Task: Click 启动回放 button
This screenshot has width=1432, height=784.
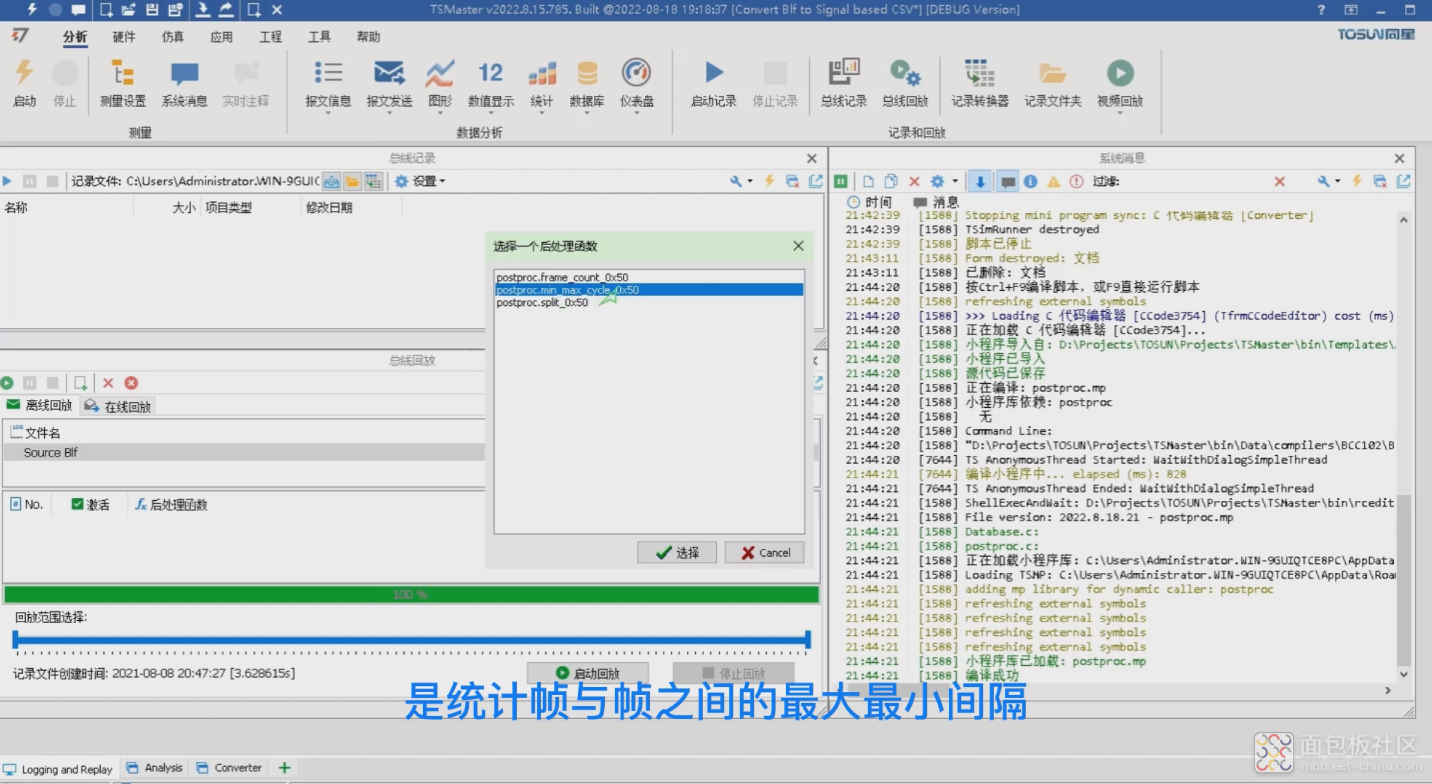Action: coord(588,673)
